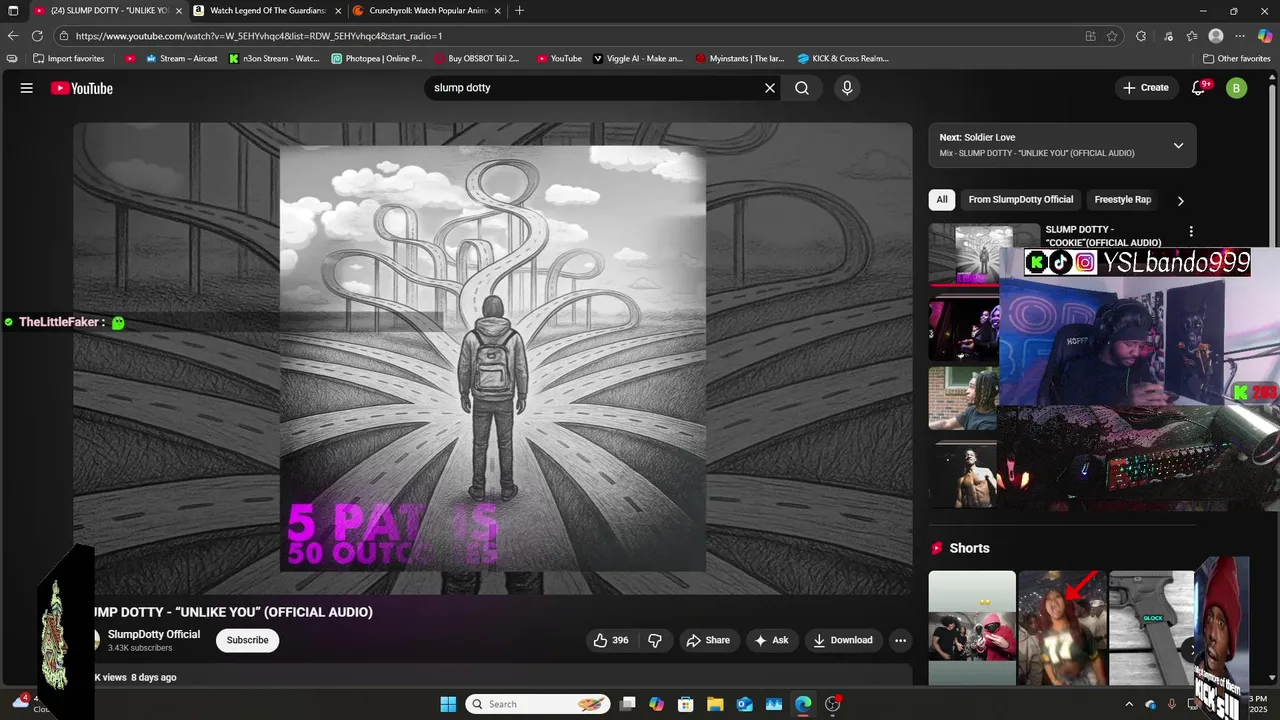Open the Shorts thumbnail showing a Glock
1280x720 pixels.
coord(1152,627)
